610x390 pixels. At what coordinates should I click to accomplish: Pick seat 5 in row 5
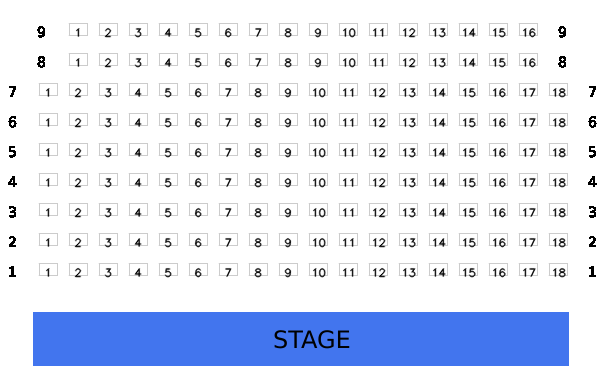point(168,150)
